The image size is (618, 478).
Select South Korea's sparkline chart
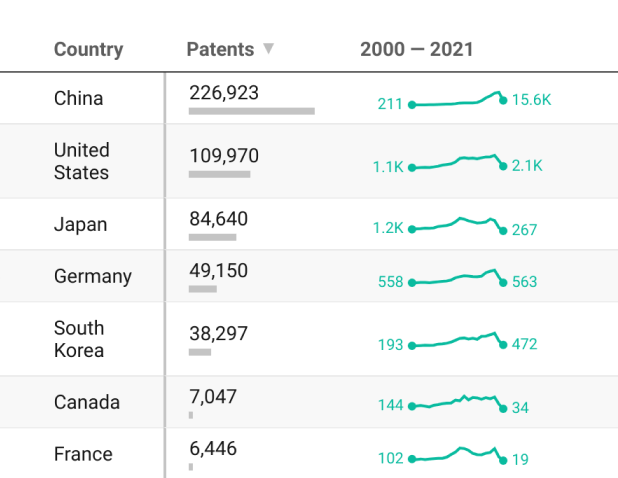[x=457, y=340]
